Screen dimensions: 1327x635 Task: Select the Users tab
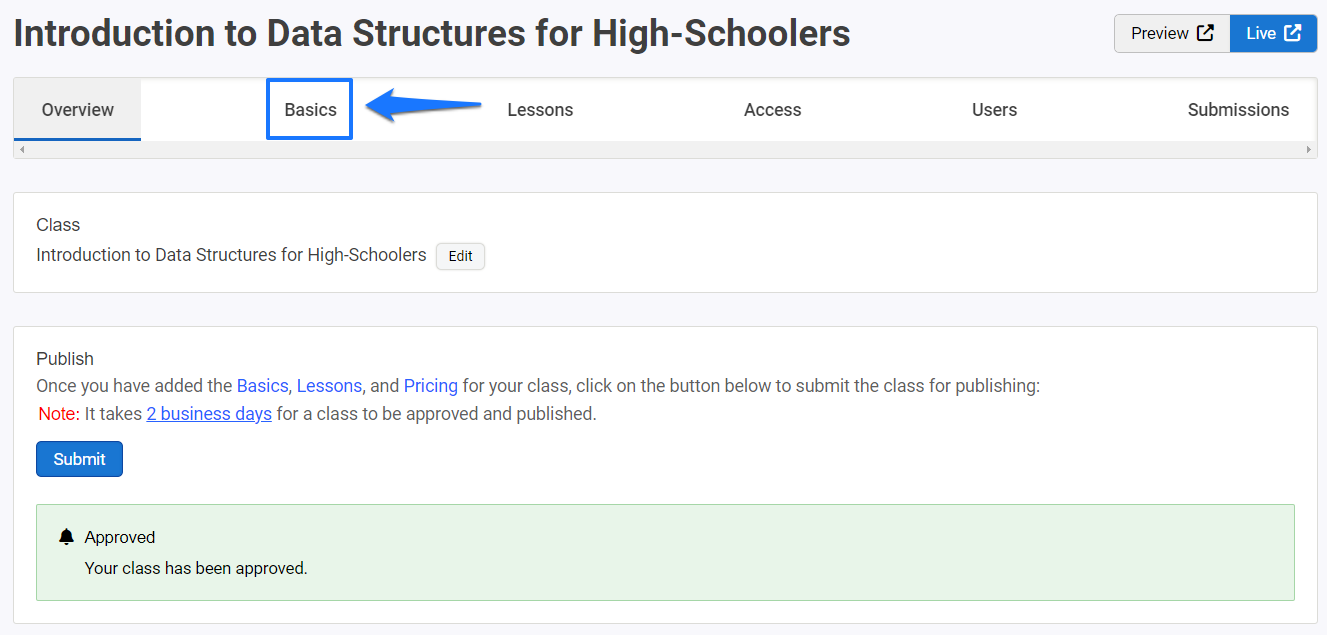point(994,110)
